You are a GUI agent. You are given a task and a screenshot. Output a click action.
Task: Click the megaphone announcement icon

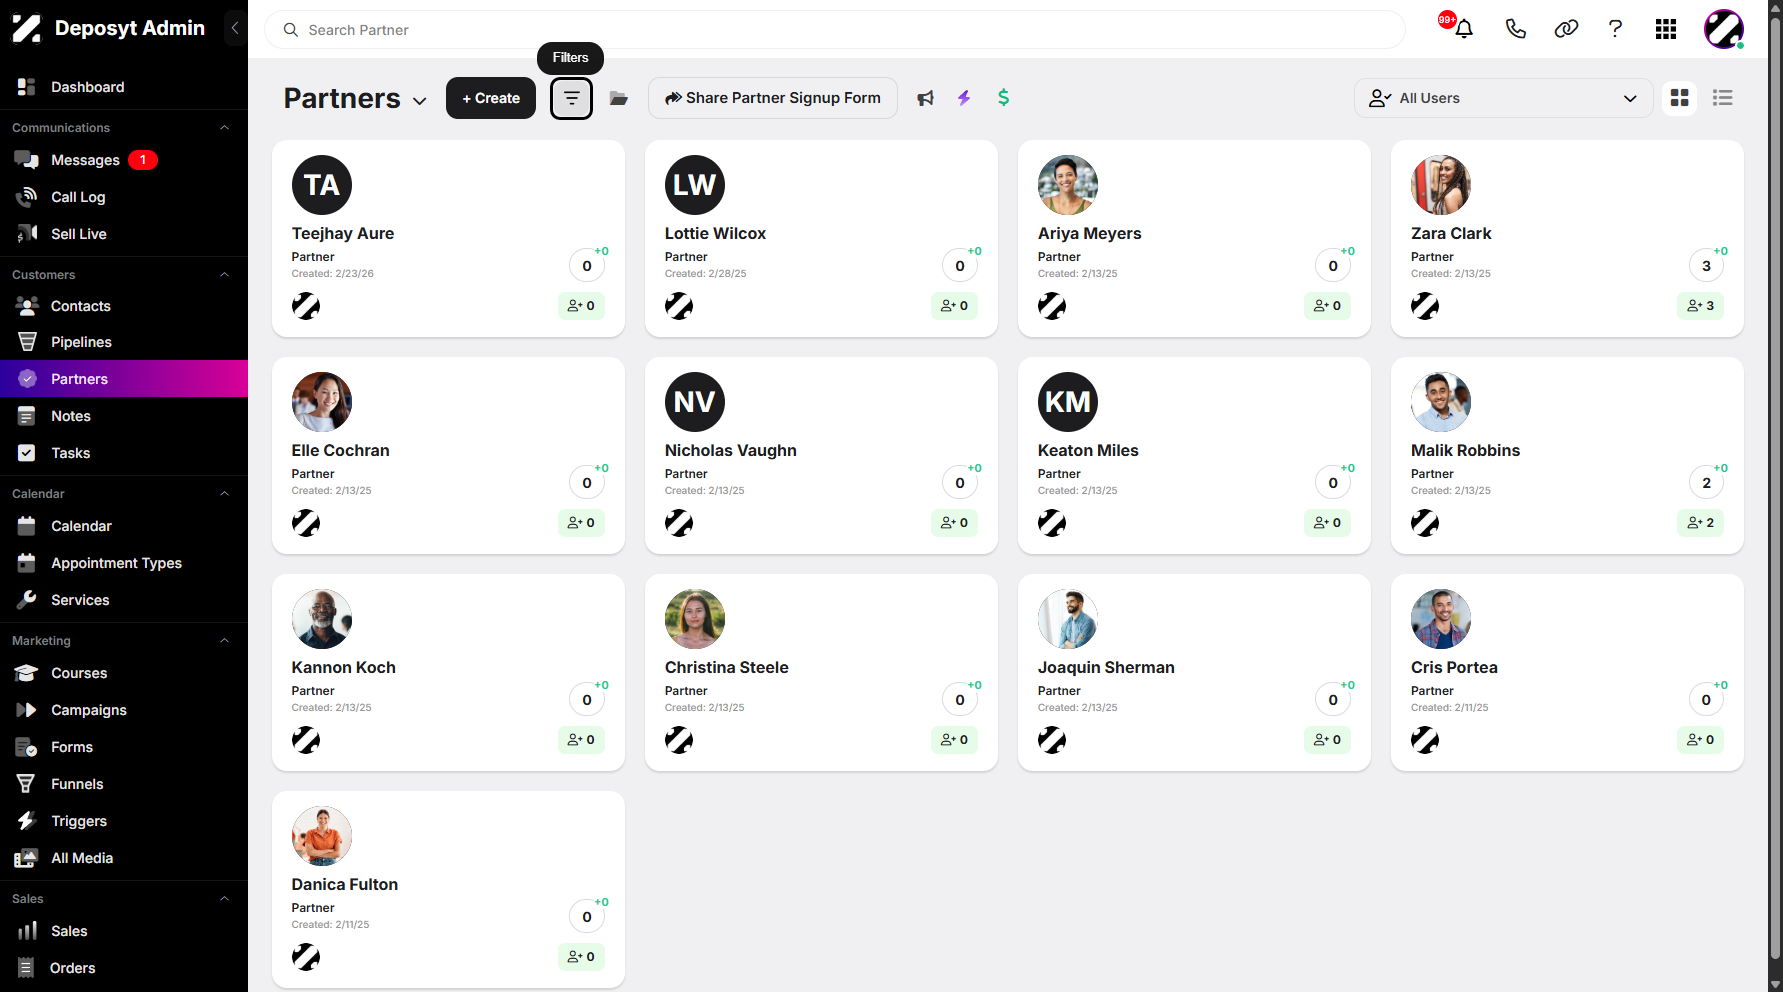926,98
